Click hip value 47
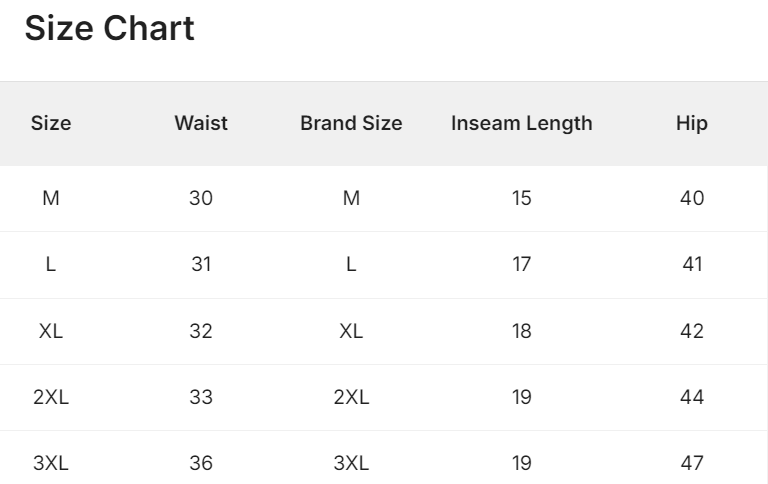The image size is (768, 484). coord(691,463)
